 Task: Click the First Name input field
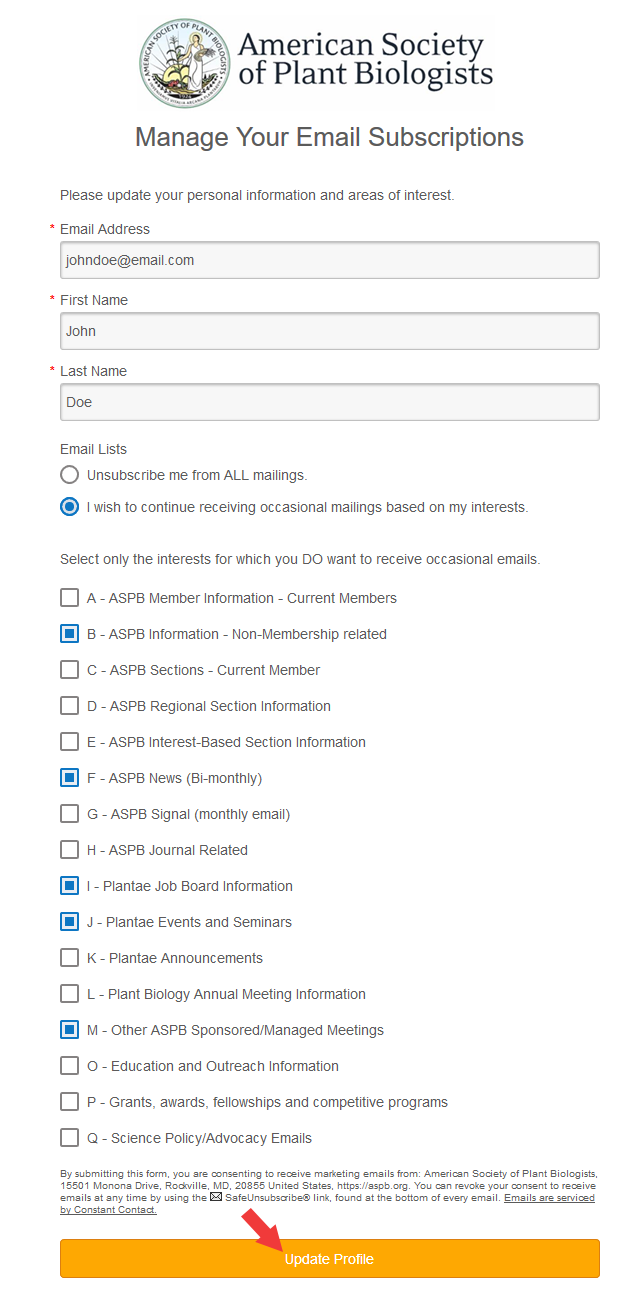click(x=330, y=331)
